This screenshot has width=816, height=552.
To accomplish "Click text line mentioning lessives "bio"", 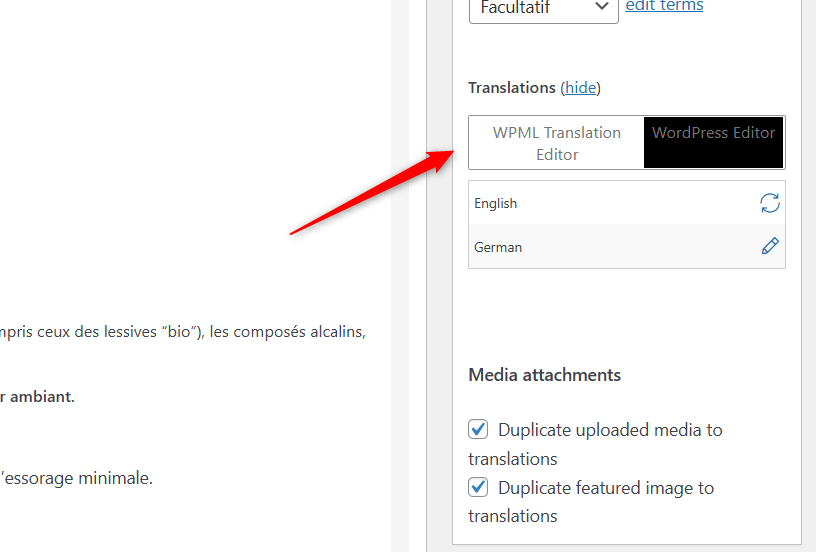I will click(x=183, y=331).
